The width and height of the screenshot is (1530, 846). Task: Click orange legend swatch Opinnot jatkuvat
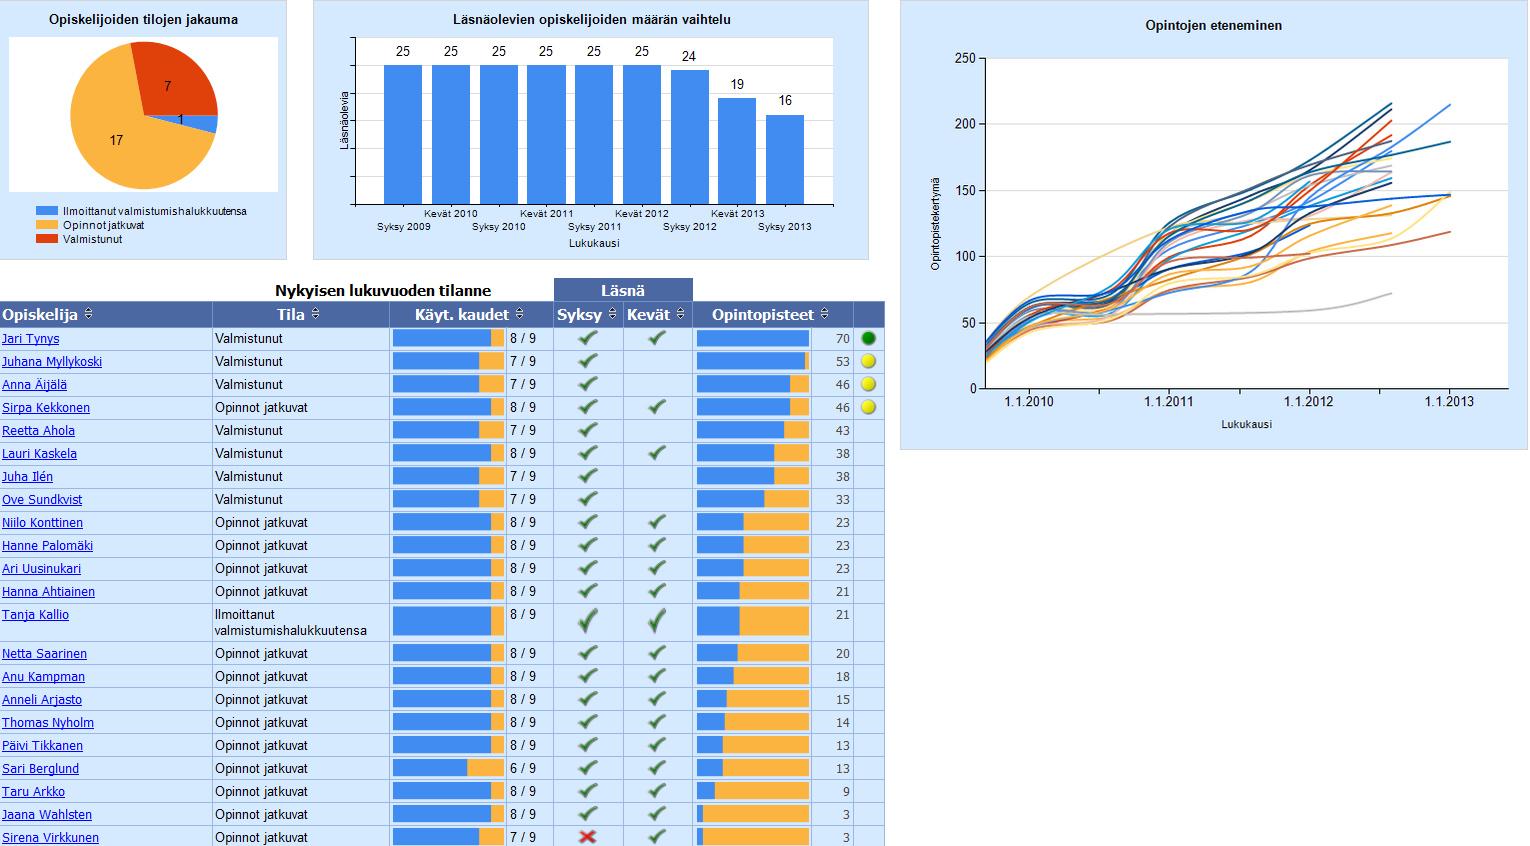click(47, 225)
